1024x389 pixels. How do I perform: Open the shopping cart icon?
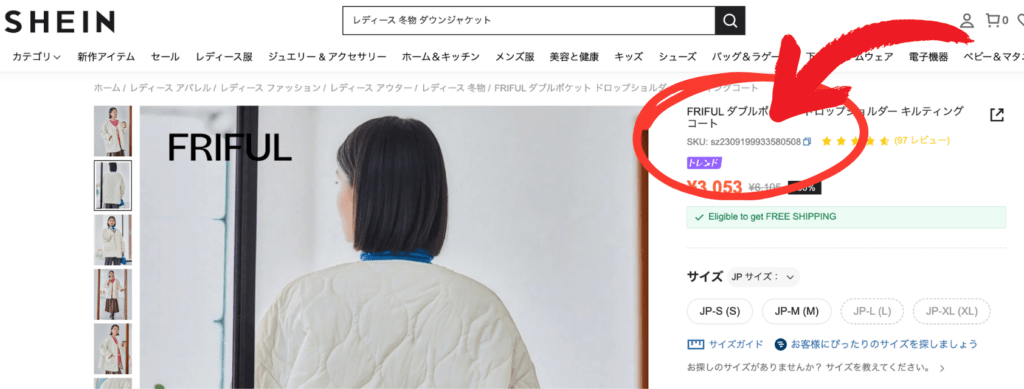pyautogui.click(x=993, y=20)
